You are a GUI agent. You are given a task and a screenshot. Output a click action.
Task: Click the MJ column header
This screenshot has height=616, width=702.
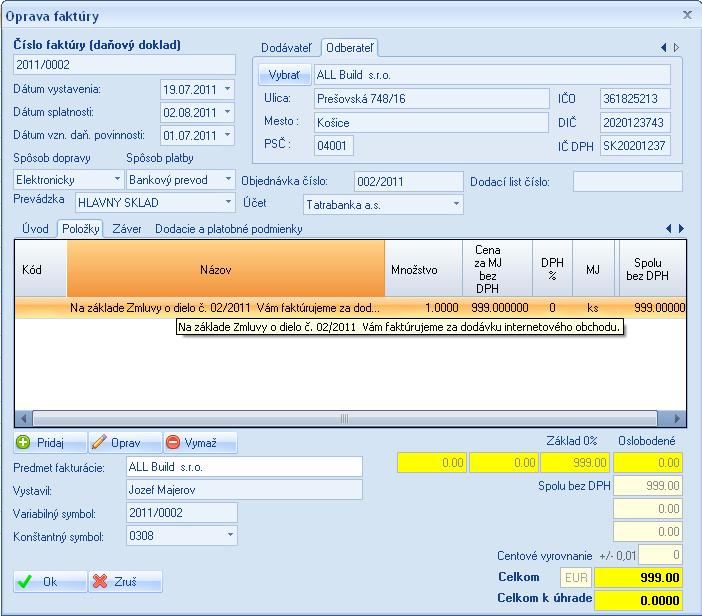point(593,269)
